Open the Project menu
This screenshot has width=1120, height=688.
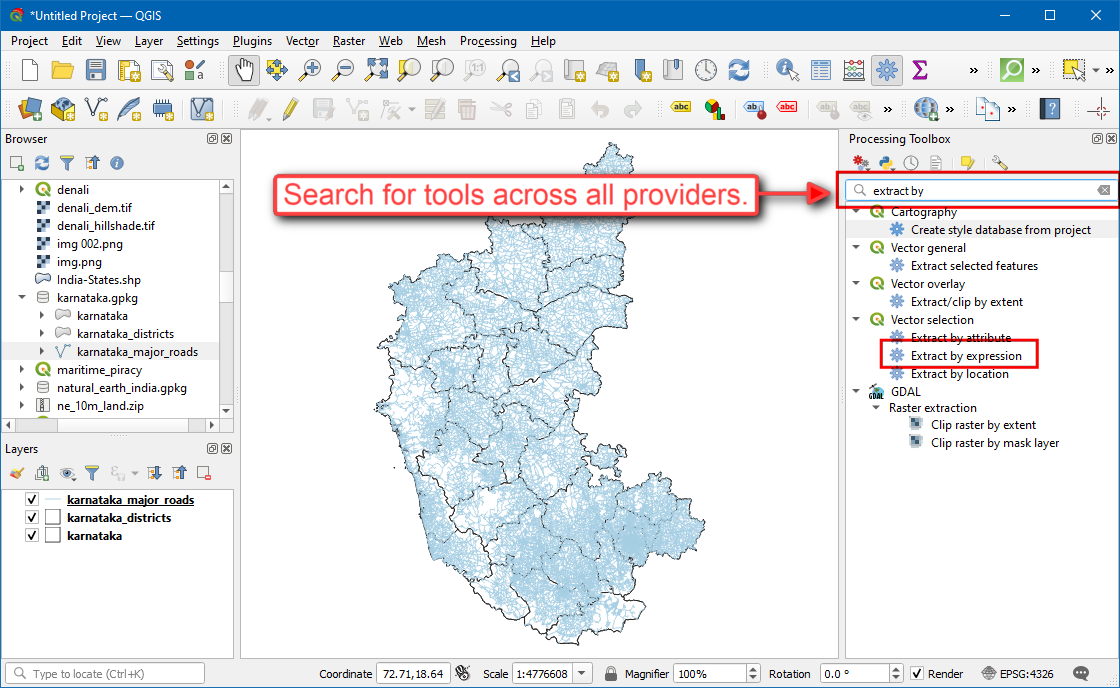click(29, 41)
